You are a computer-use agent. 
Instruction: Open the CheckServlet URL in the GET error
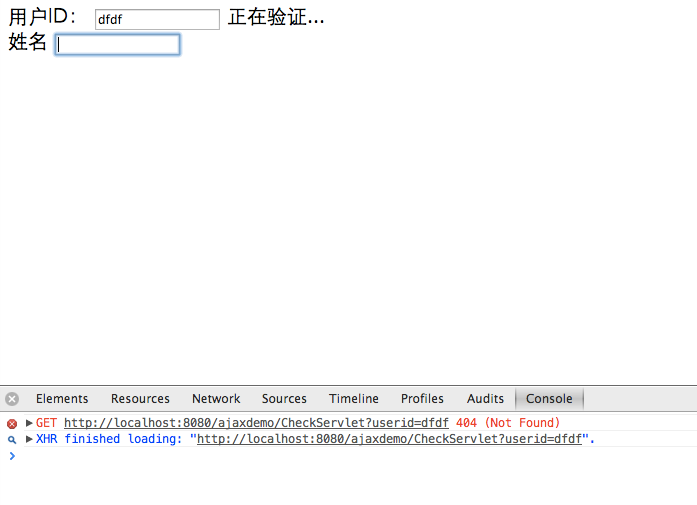coord(256,423)
